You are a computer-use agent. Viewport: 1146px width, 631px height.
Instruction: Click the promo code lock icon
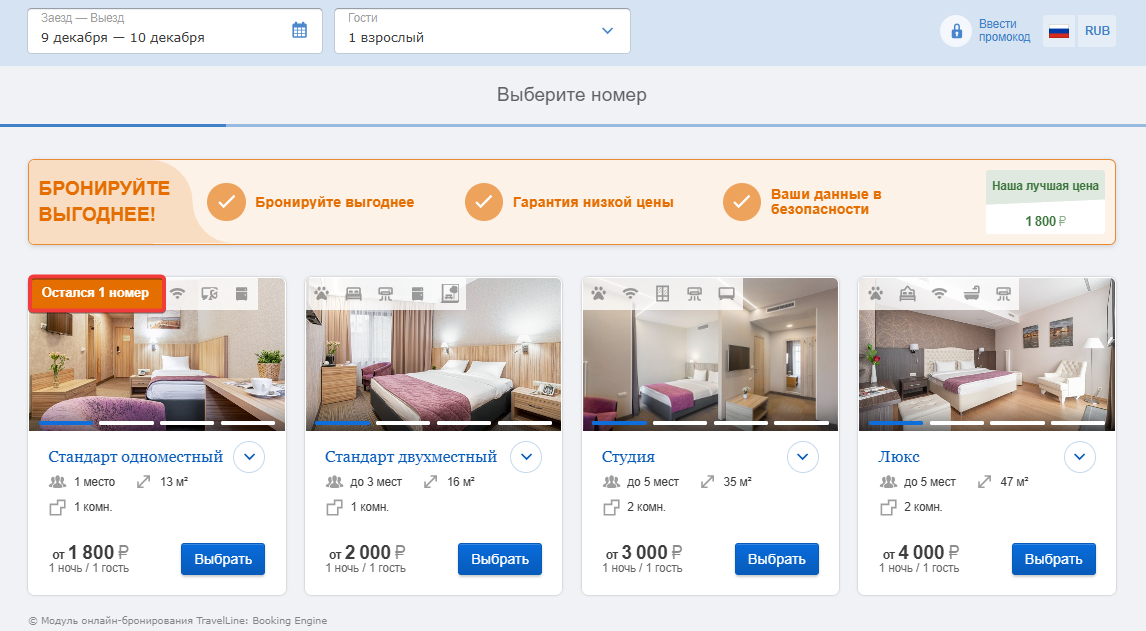click(x=956, y=31)
